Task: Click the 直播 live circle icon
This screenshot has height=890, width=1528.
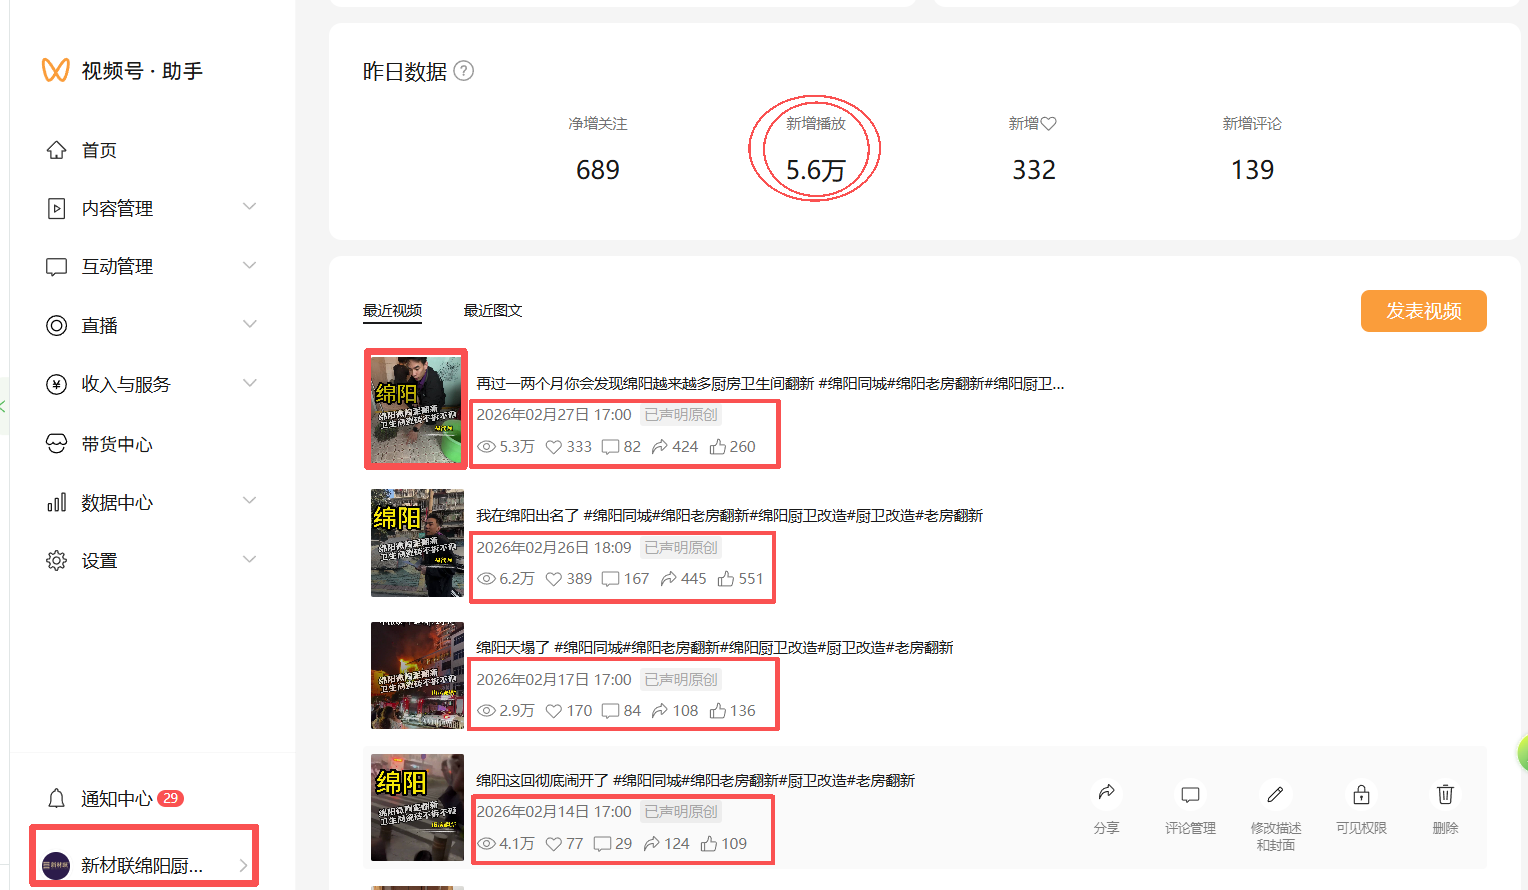Action: click(57, 326)
